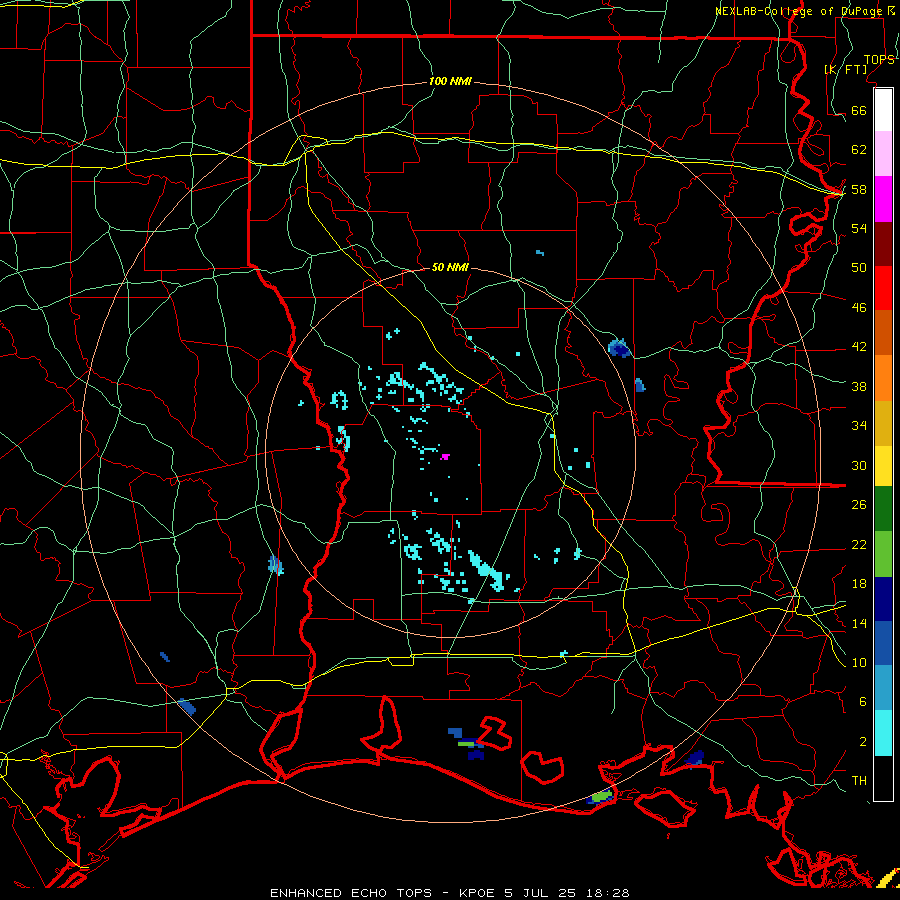
Task: Click the 10 legend value
Action: tap(859, 662)
